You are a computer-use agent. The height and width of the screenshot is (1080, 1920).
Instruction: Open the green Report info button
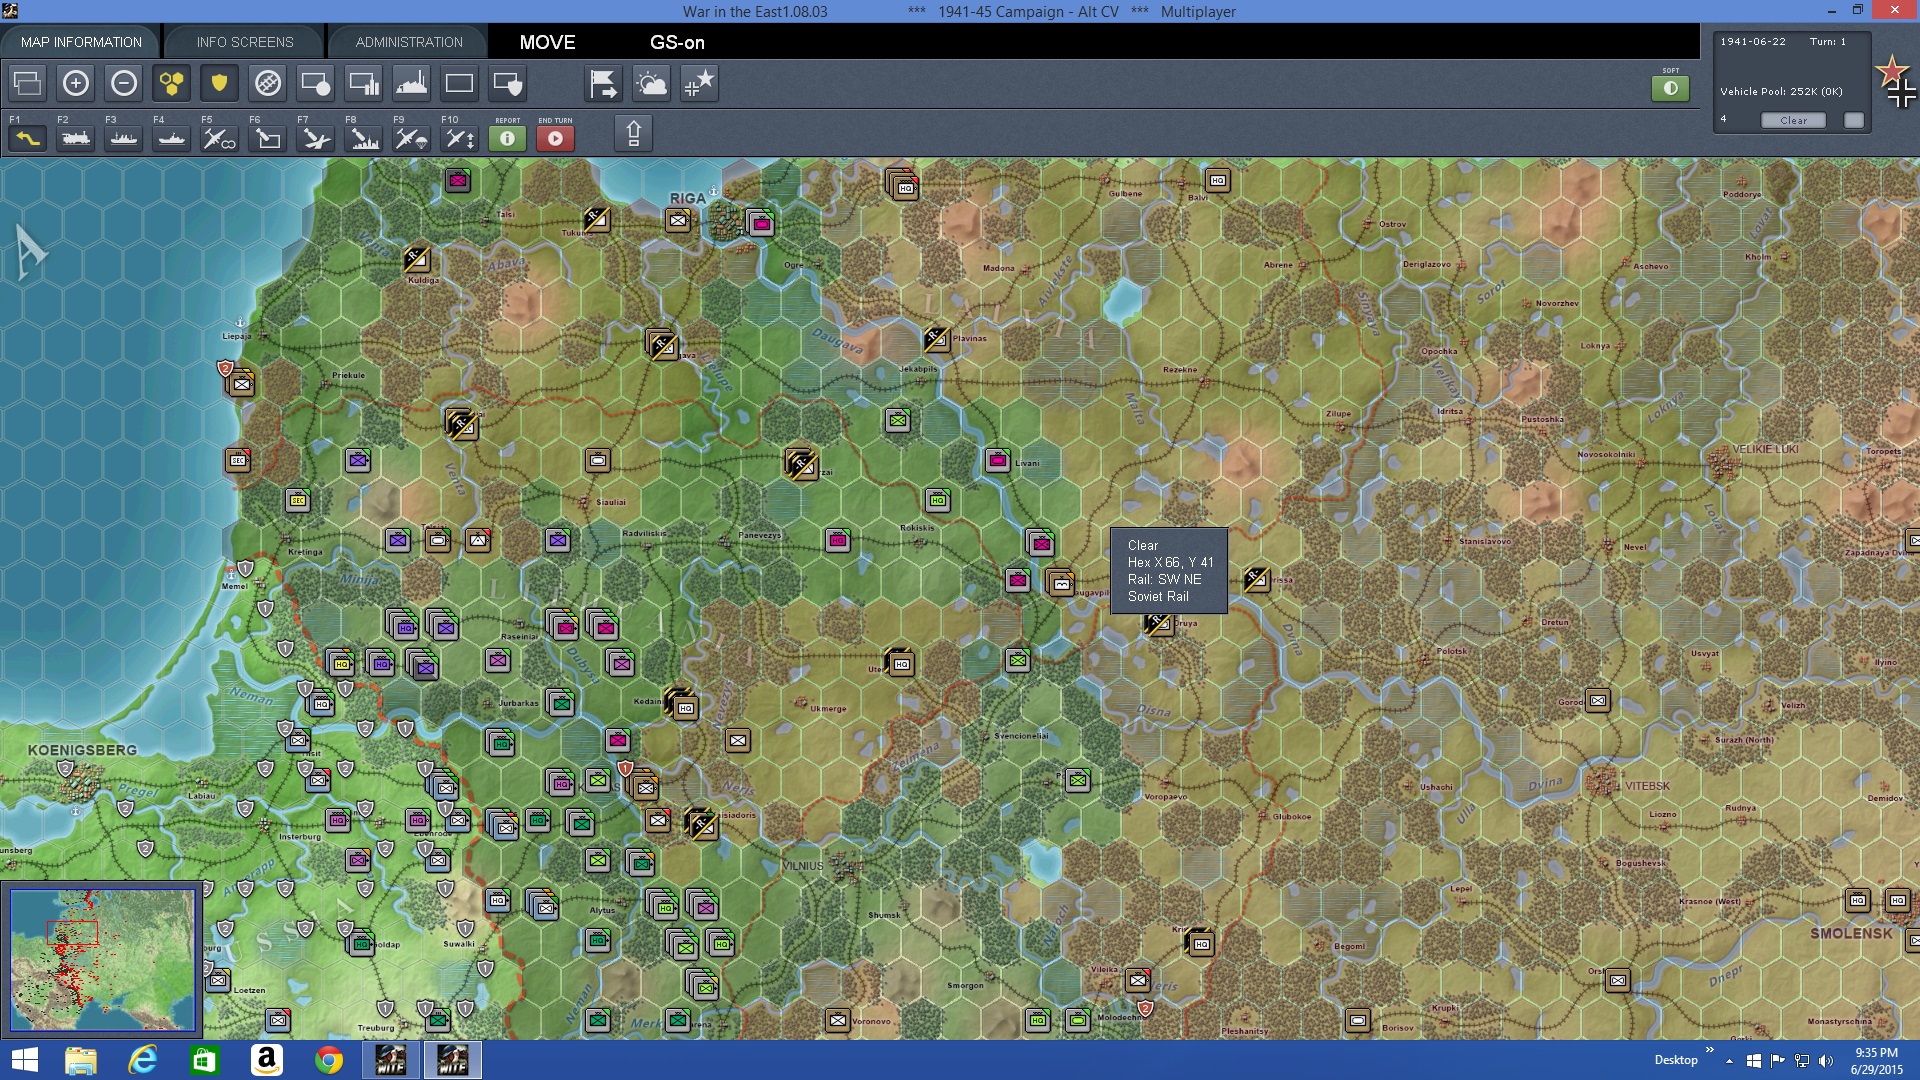tap(507, 139)
